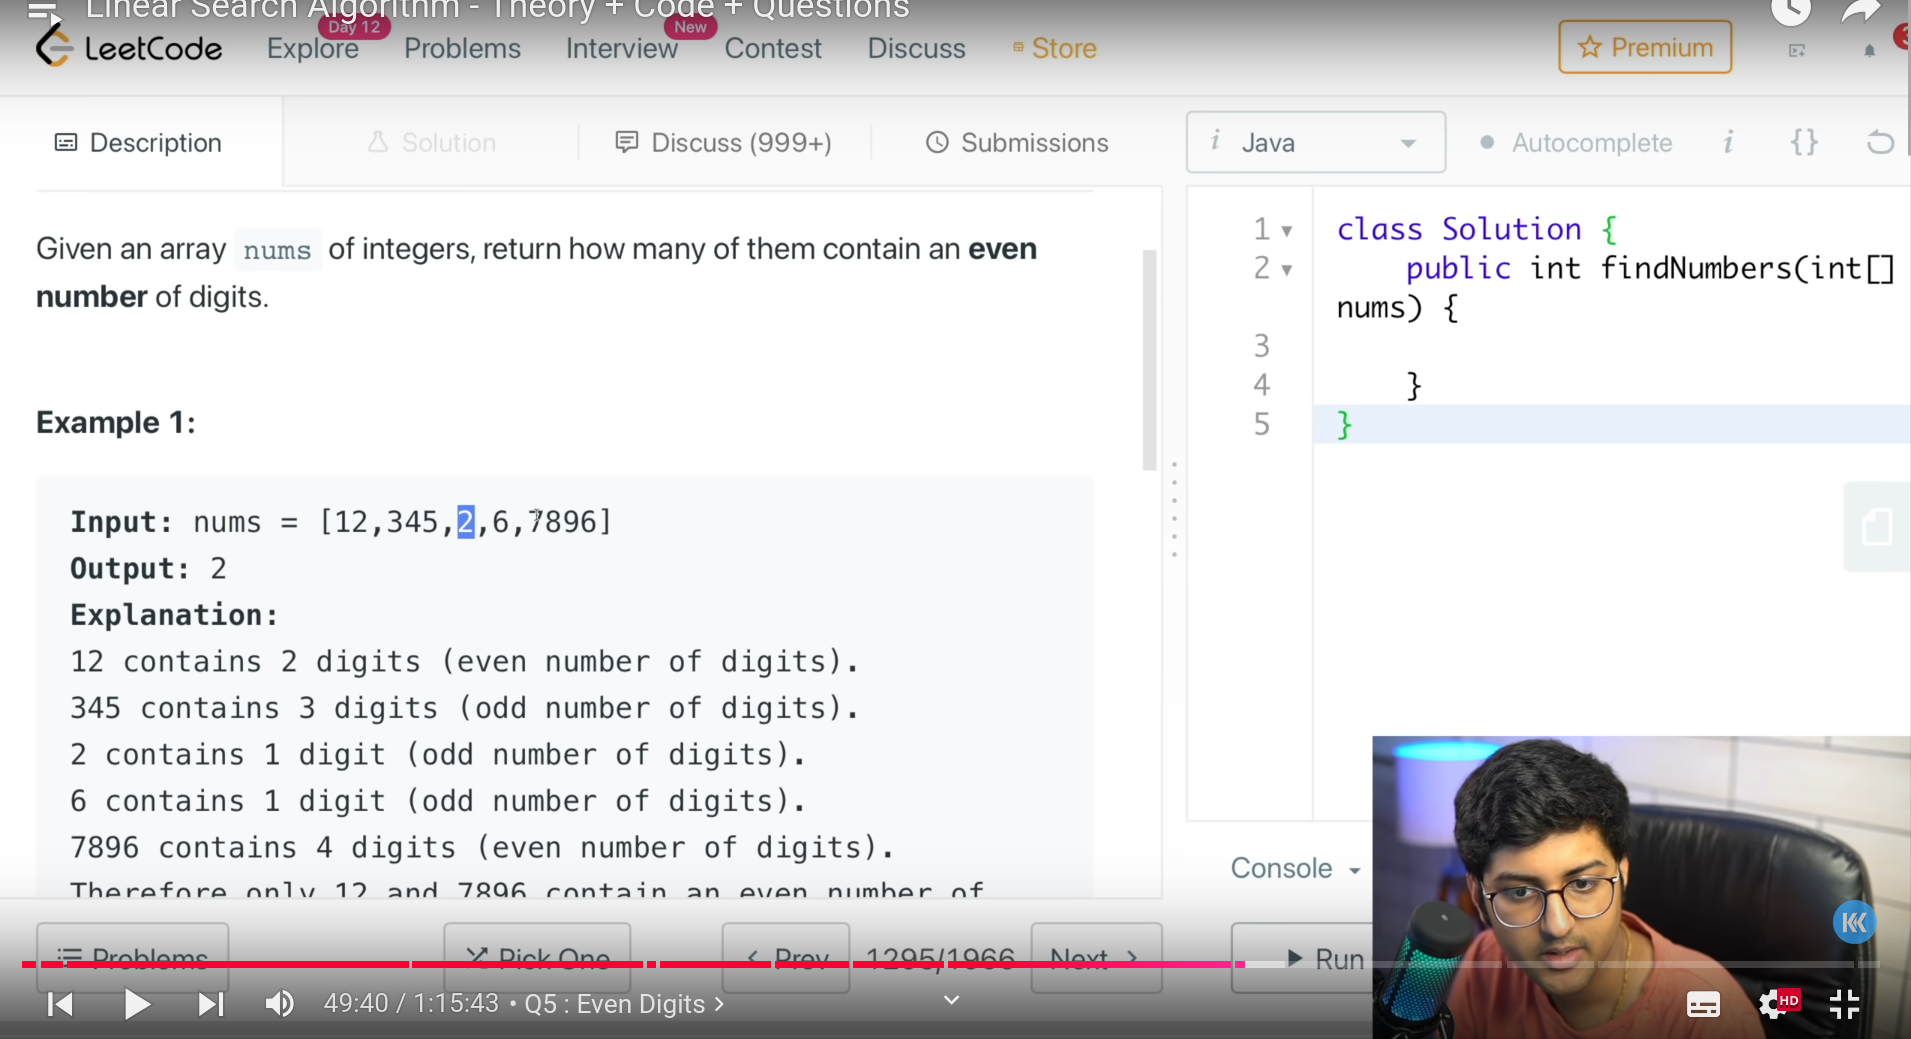Image resolution: width=1911 pixels, height=1039 pixels.
Task: Play the paused video
Action: (137, 1004)
